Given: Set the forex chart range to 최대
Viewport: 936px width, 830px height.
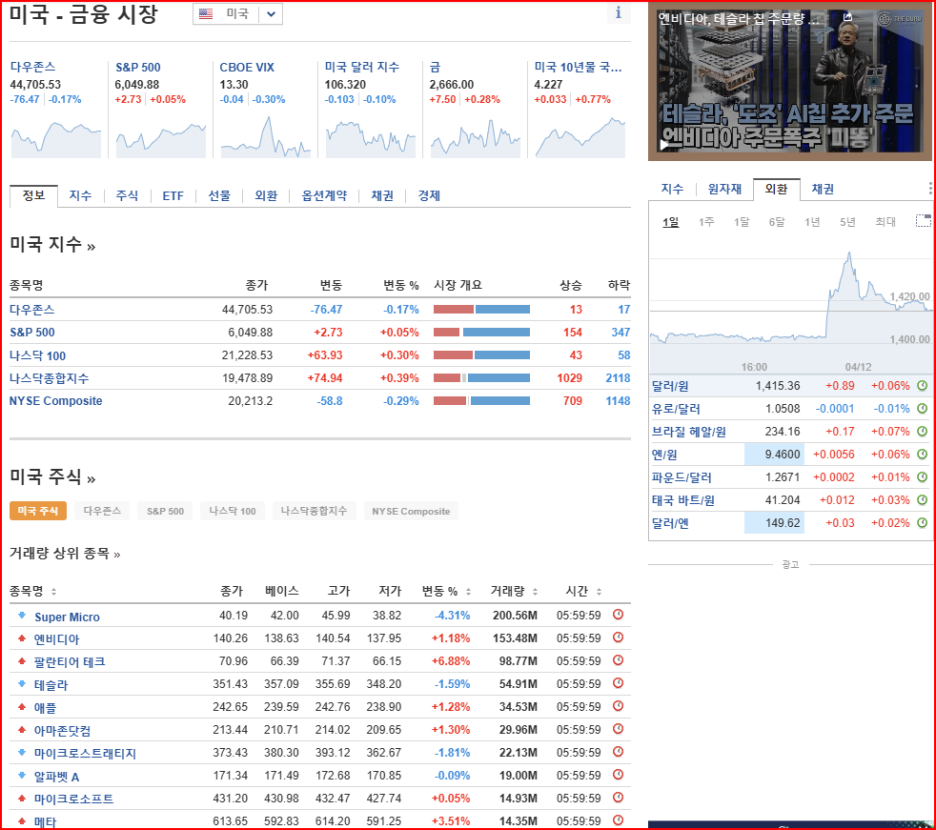Looking at the screenshot, I should click(885, 222).
